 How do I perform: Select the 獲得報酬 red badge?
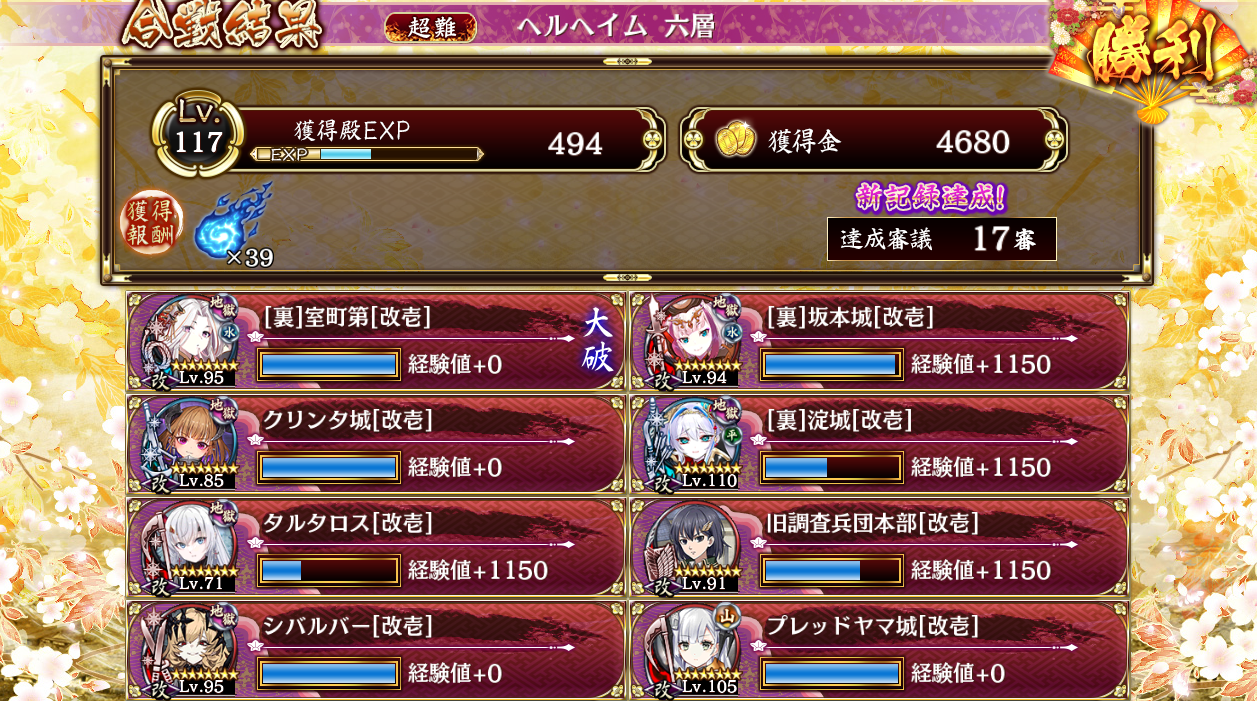point(152,223)
